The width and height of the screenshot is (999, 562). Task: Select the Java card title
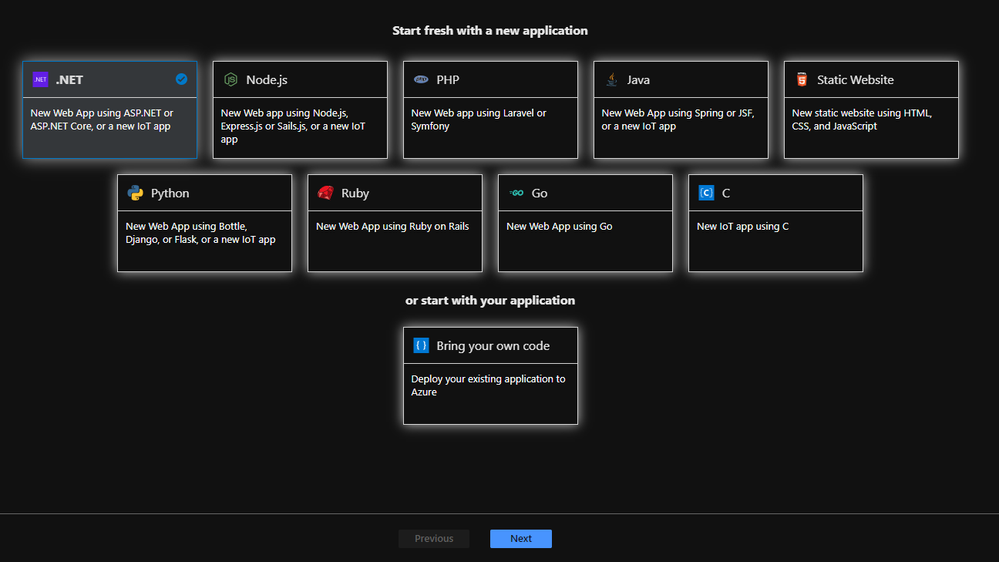638,80
